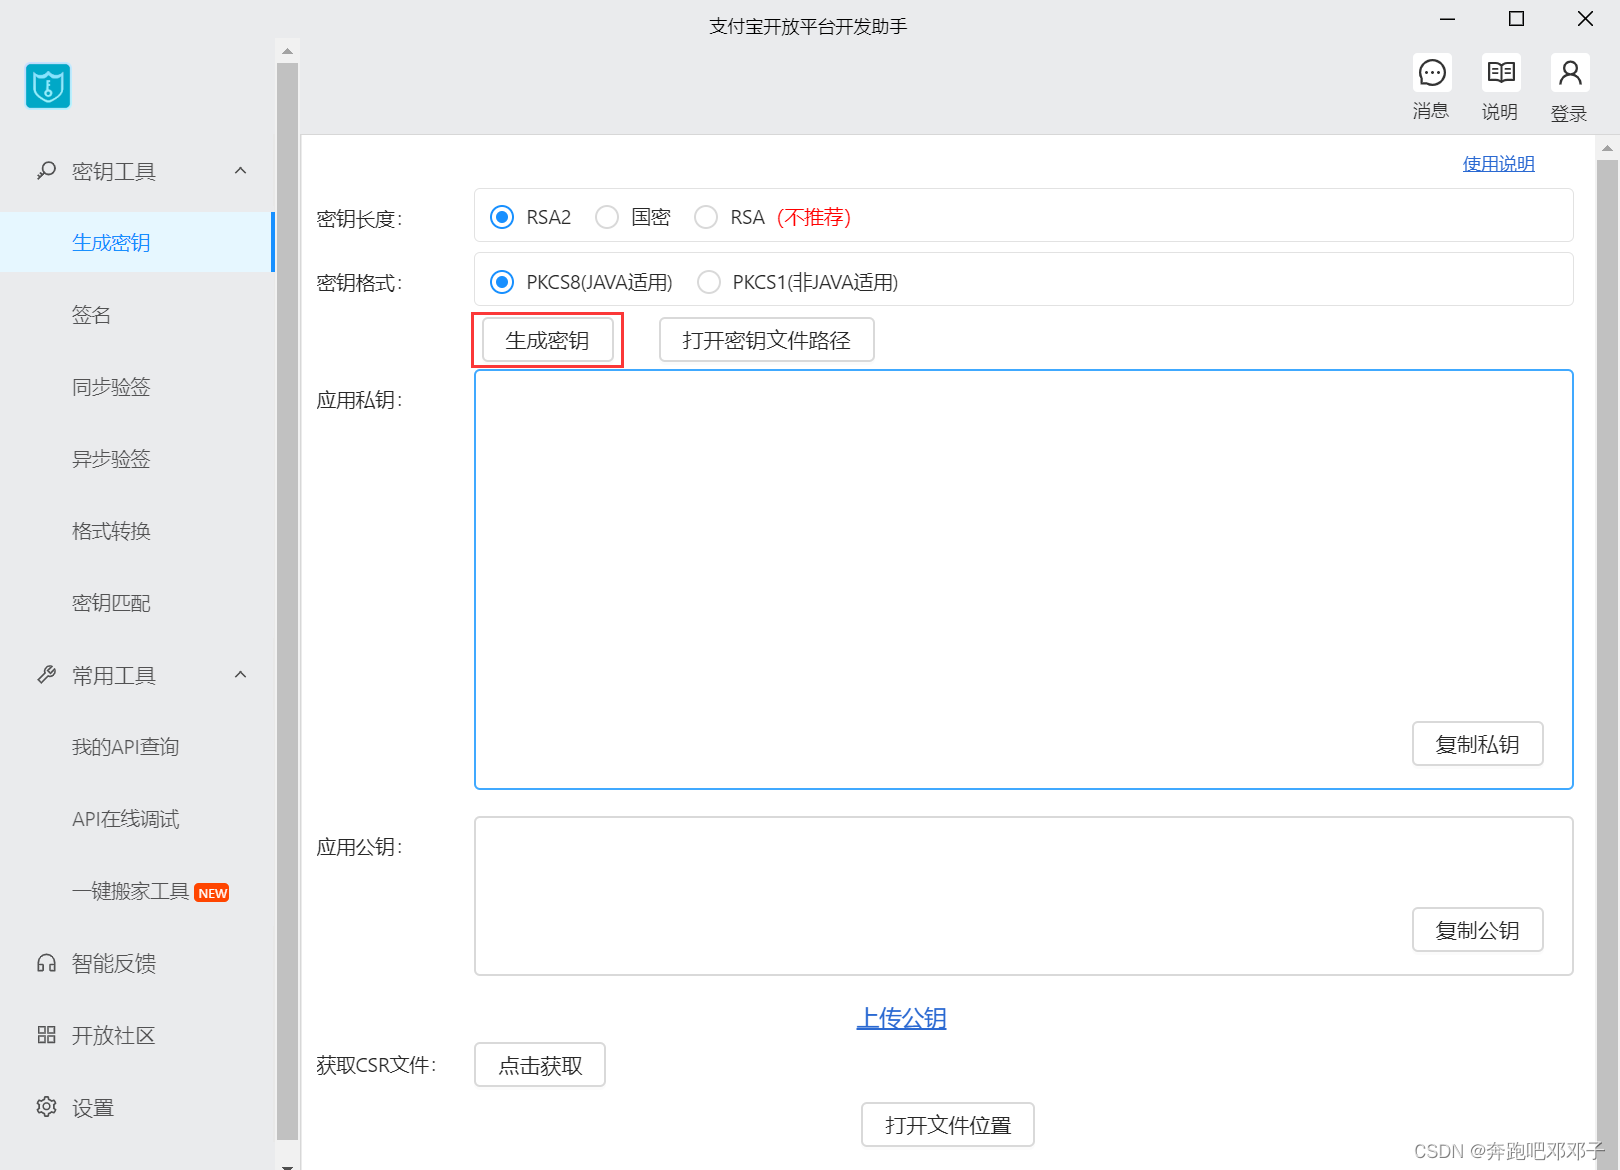Screen dimensions: 1620x1170
Task: Click the sidebar scrollbar up arrow
Action: 288,51
